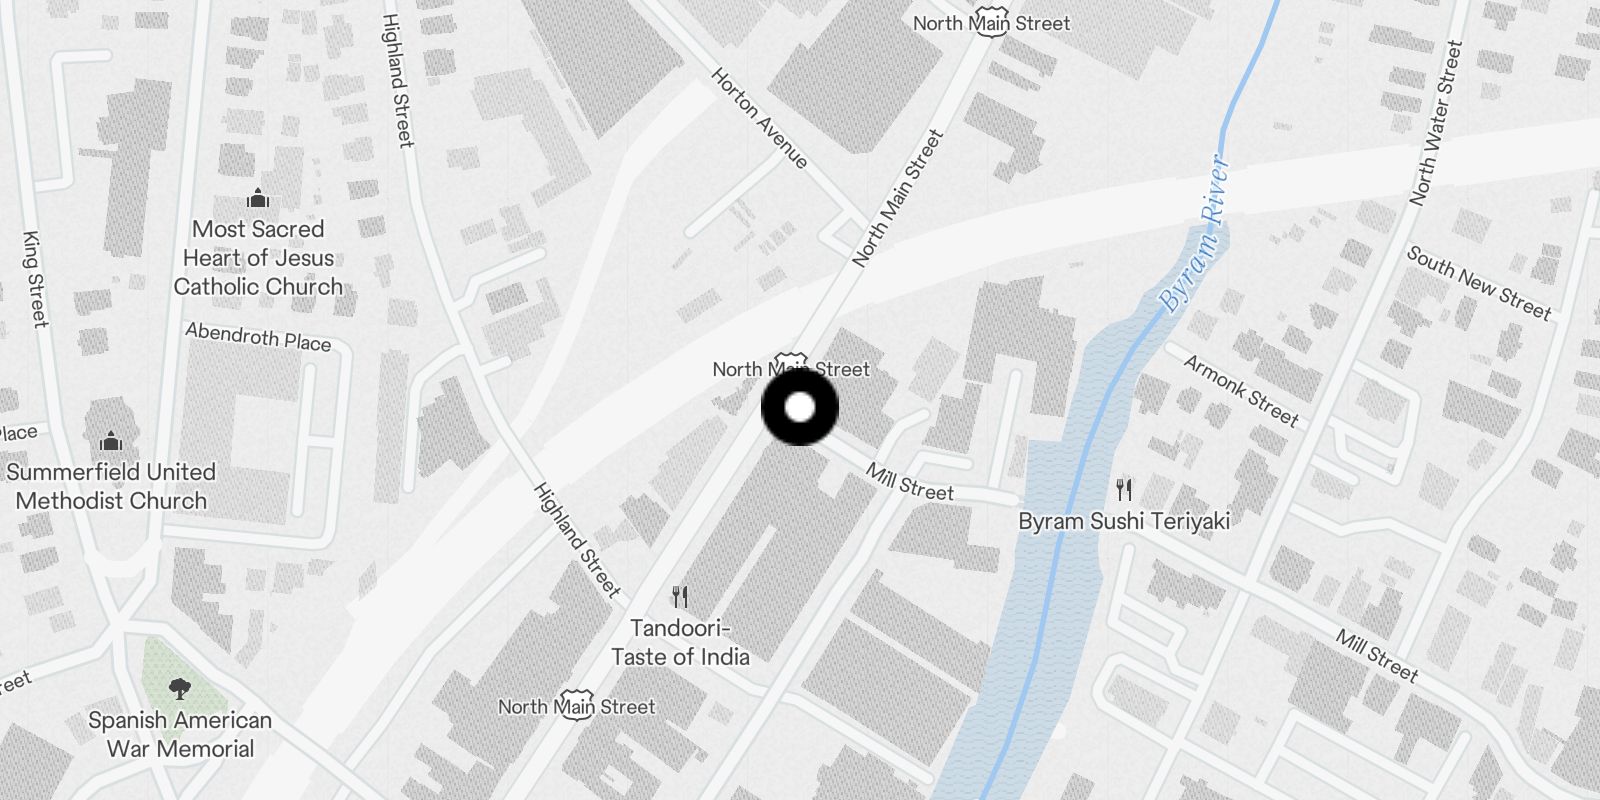Click the Horton Avenue street label
The height and width of the screenshot is (800, 1600).
[759, 118]
